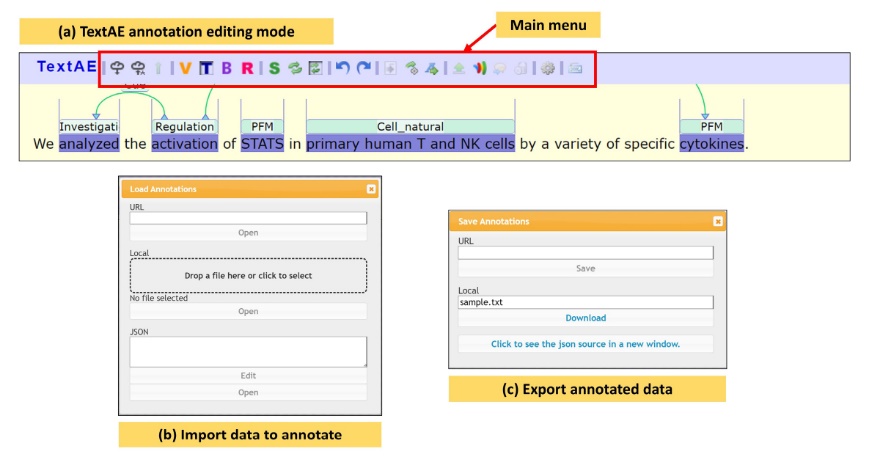Redo the last undone edit

coord(364,68)
